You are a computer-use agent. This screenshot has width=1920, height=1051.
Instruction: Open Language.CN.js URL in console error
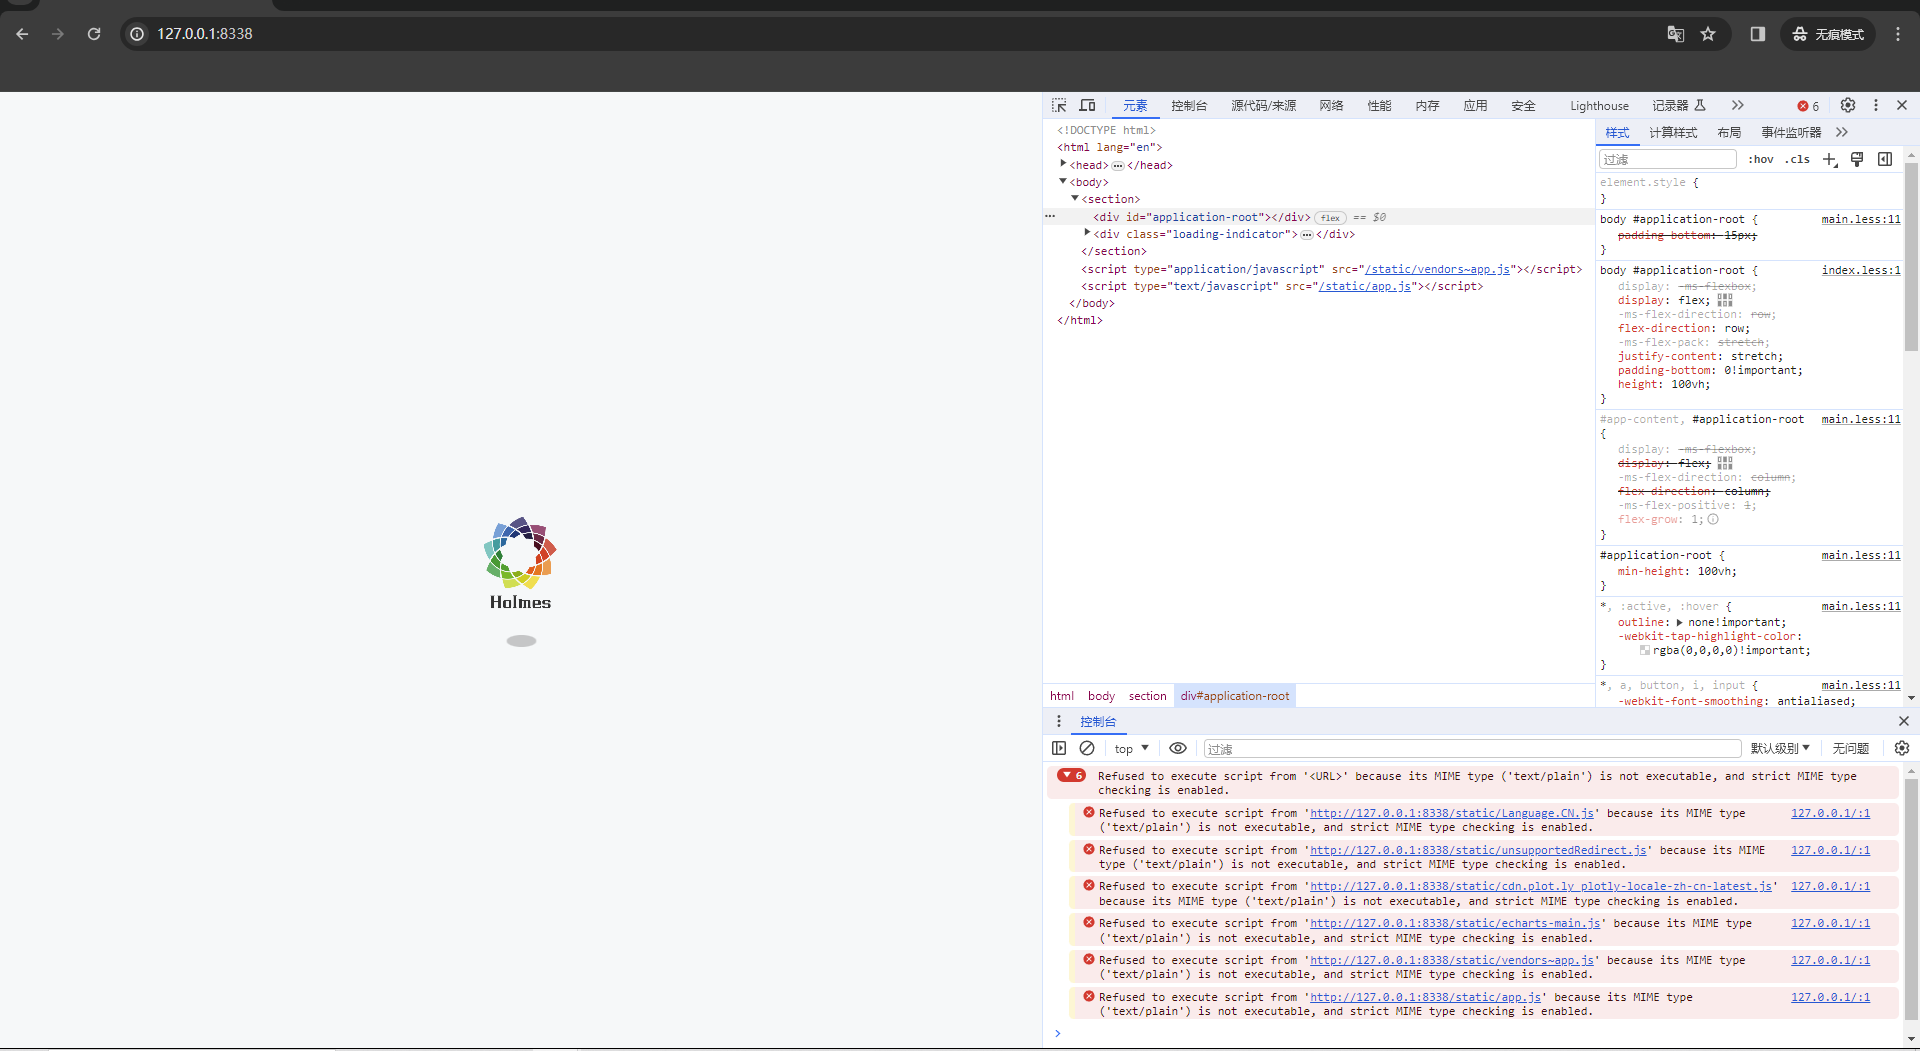pos(1452,813)
